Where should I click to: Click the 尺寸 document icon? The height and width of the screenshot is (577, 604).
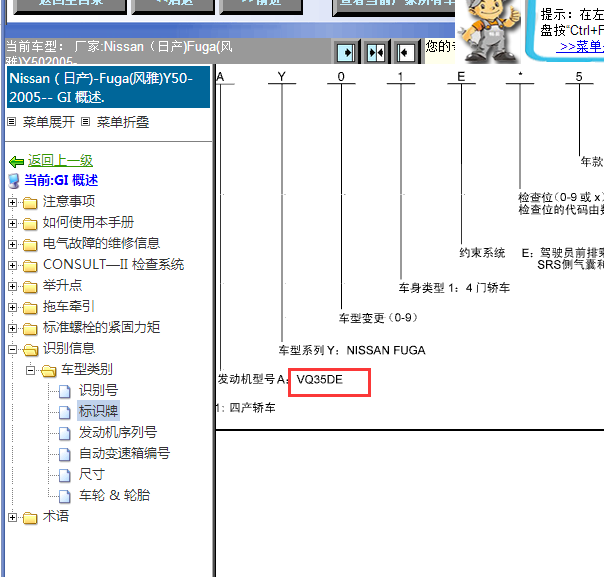tap(65, 475)
